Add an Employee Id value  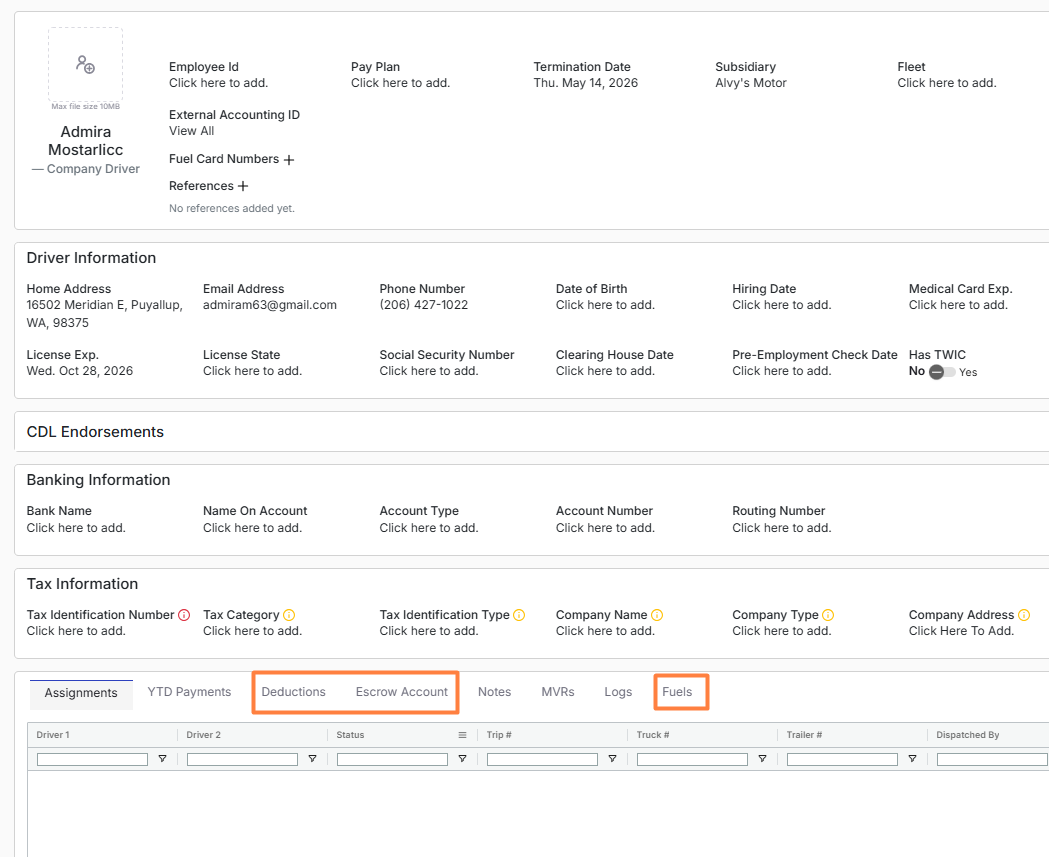click(x=218, y=83)
